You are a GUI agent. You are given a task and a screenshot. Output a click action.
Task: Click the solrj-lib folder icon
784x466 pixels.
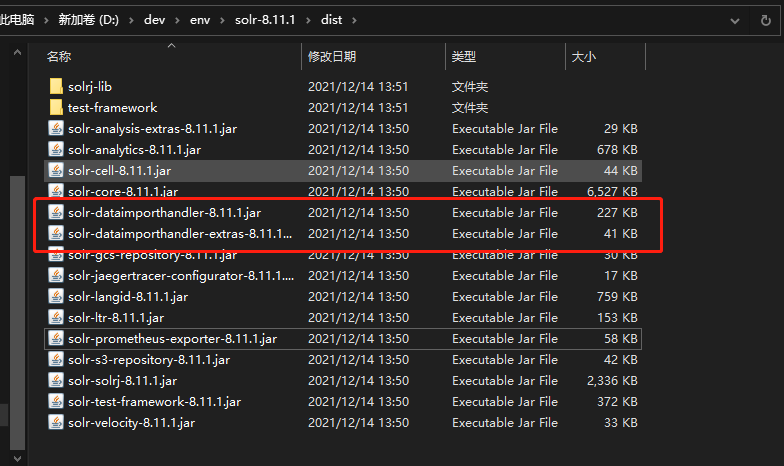pyautogui.click(x=56, y=86)
